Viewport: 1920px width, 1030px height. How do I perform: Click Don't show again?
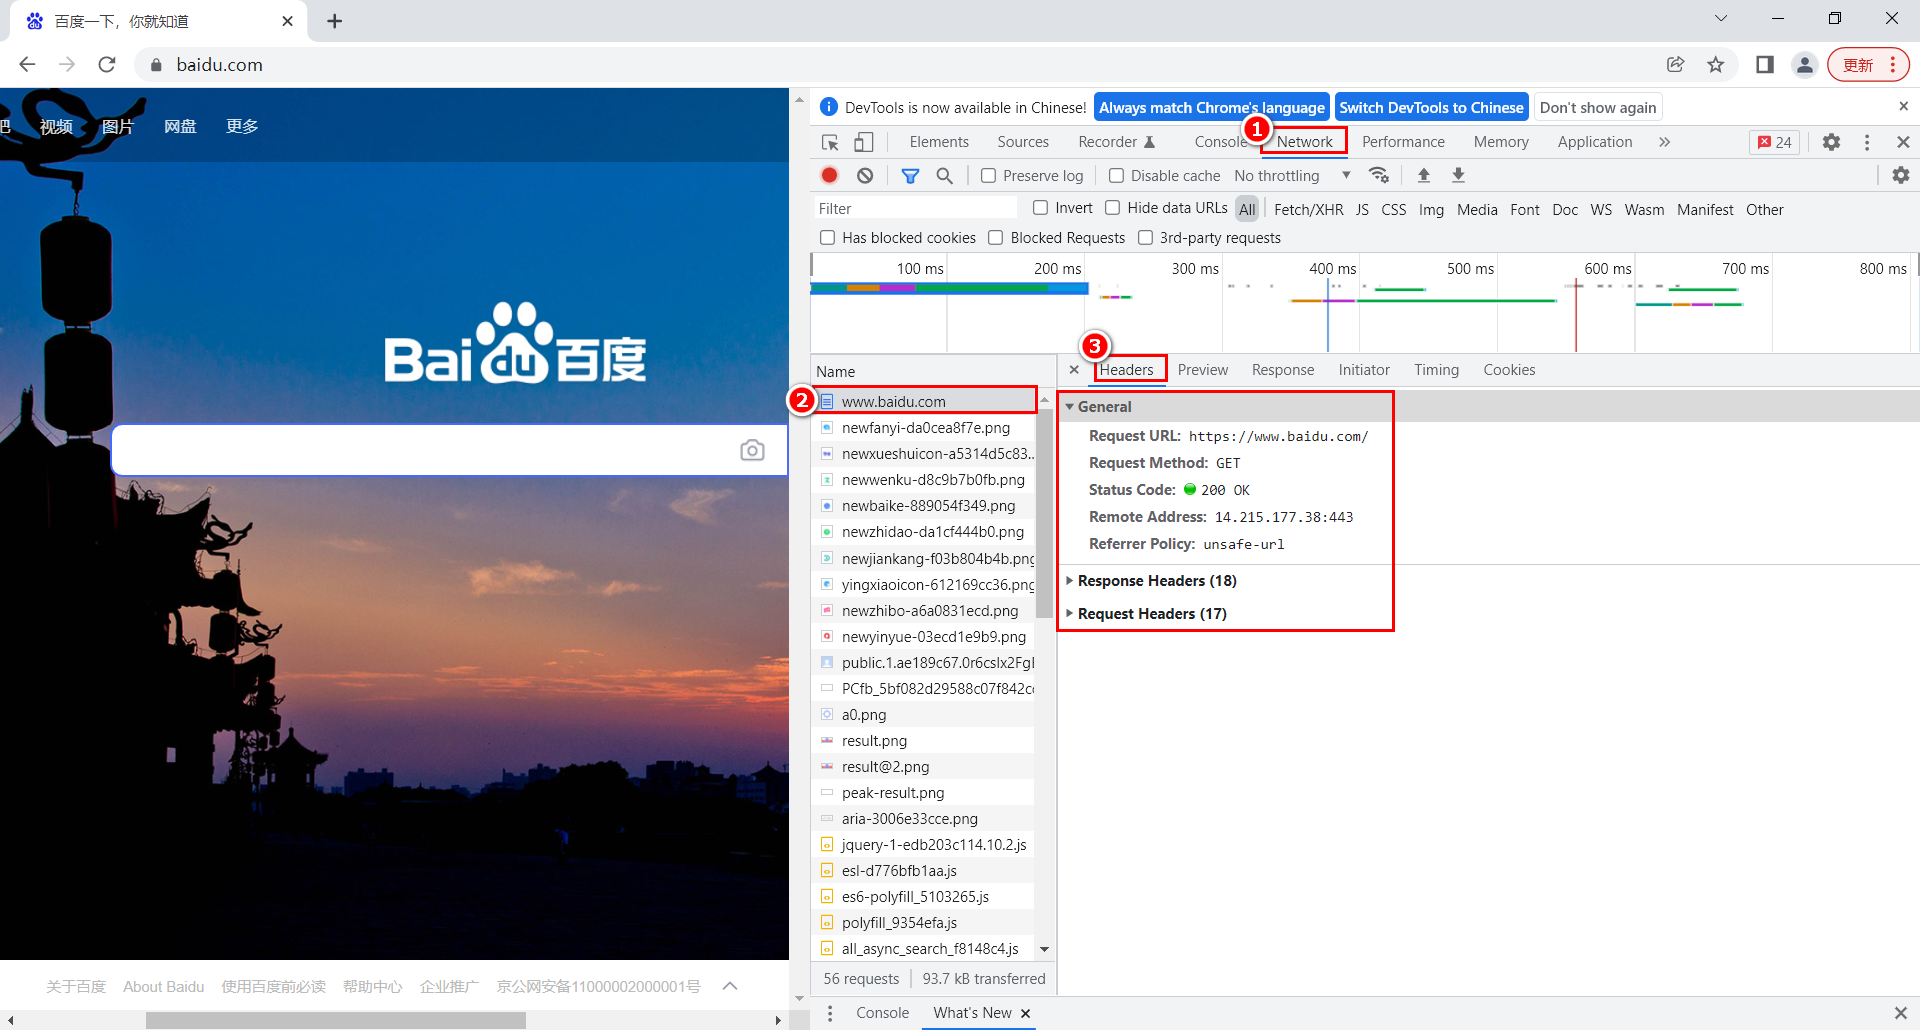[1598, 107]
